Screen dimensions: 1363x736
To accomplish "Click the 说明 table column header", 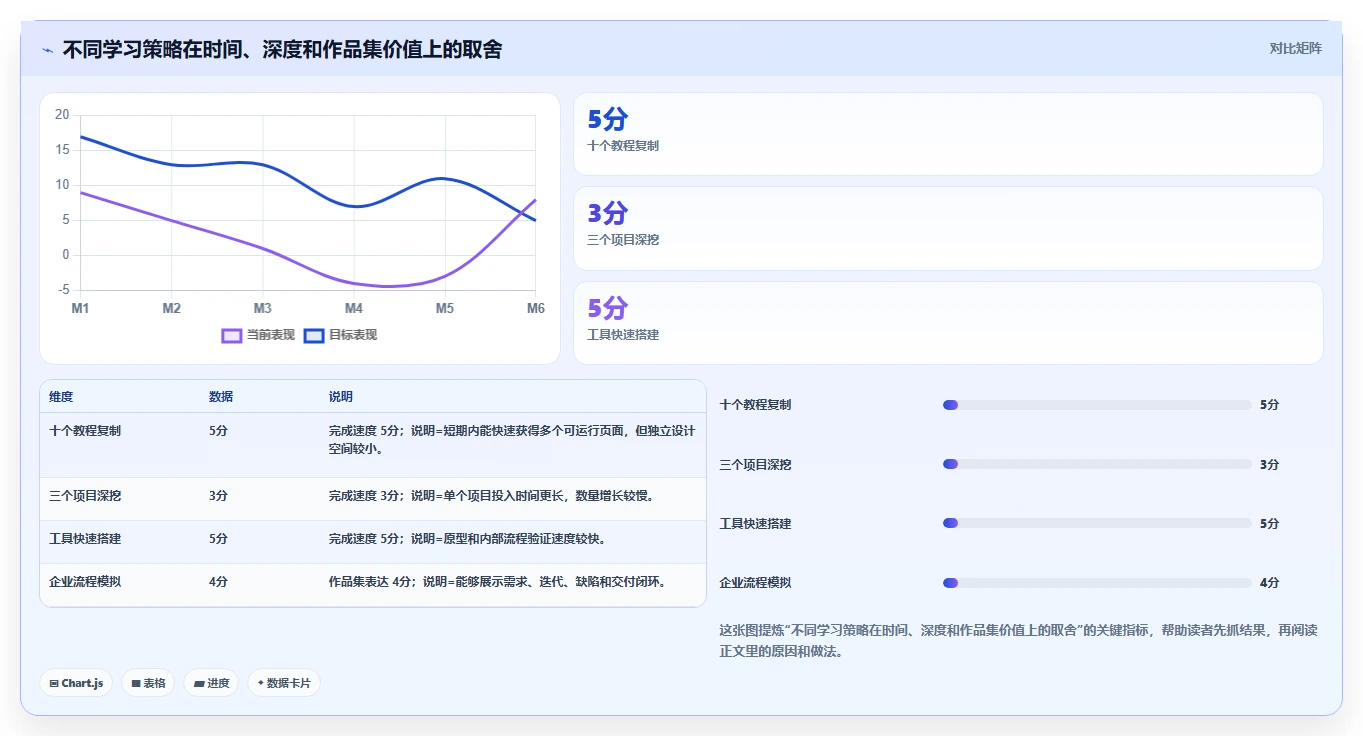I will pyautogui.click(x=341, y=397).
